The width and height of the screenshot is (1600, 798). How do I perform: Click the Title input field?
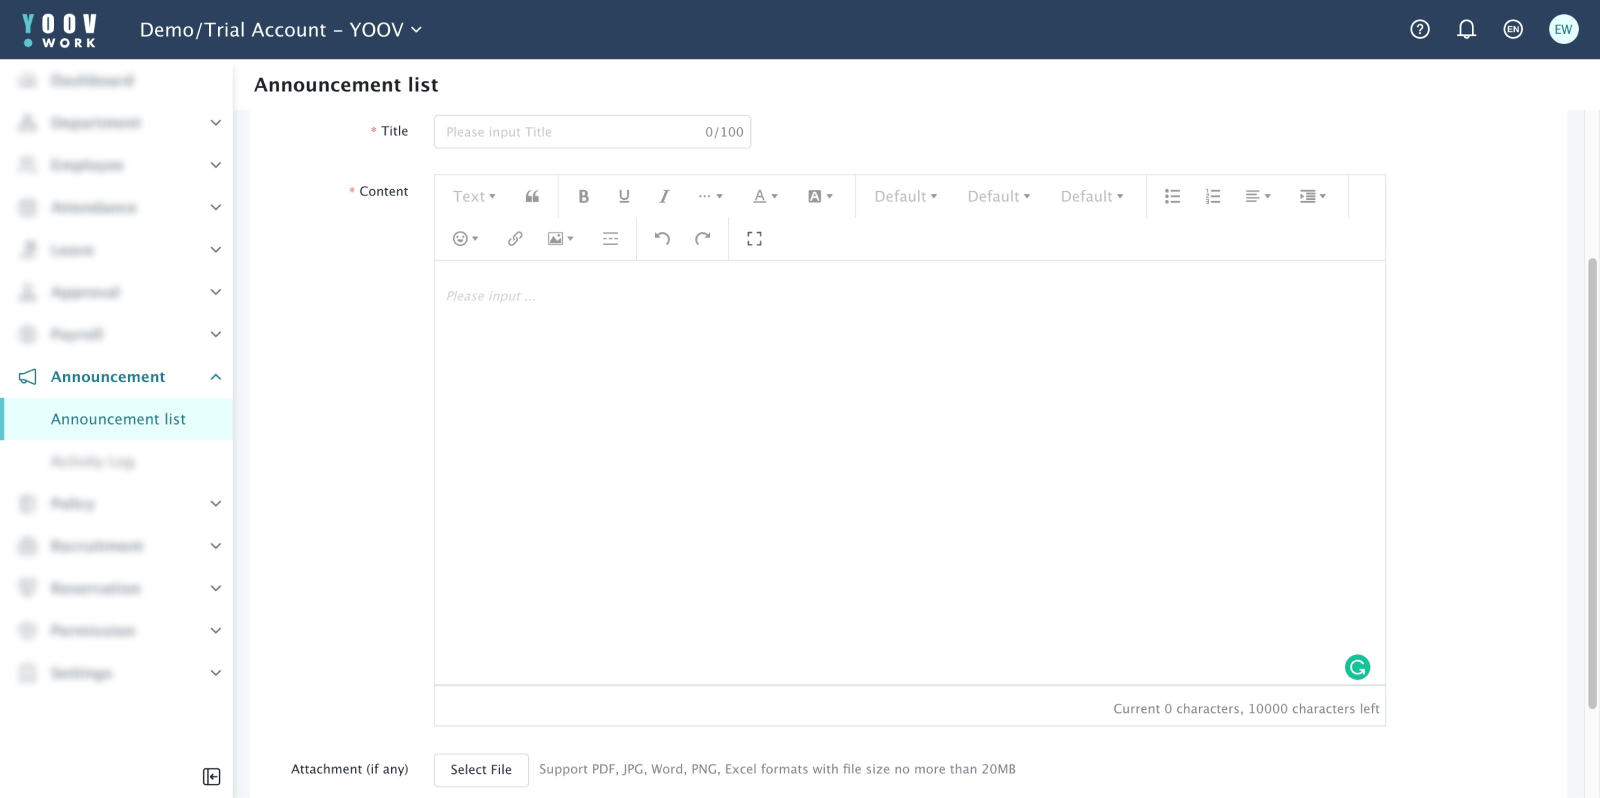(x=592, y=132)
